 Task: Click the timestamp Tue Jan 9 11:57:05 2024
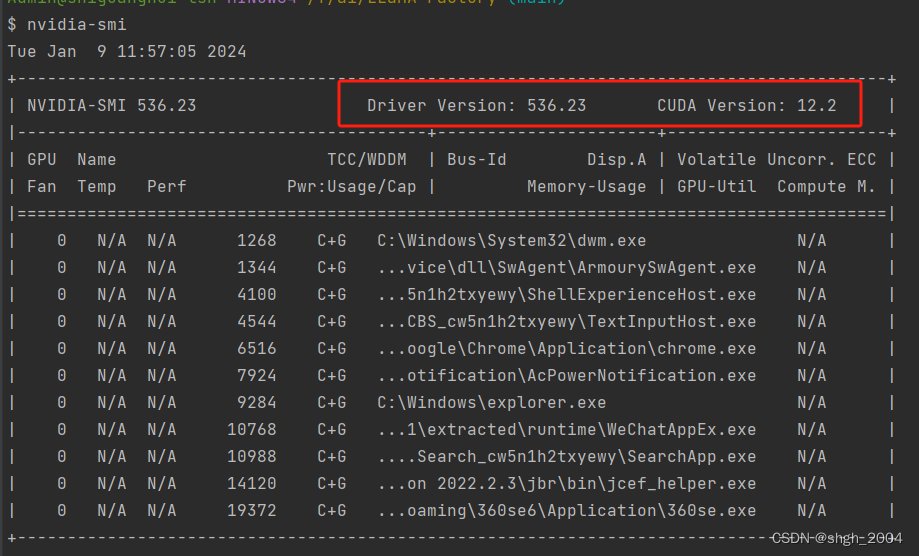127,52
